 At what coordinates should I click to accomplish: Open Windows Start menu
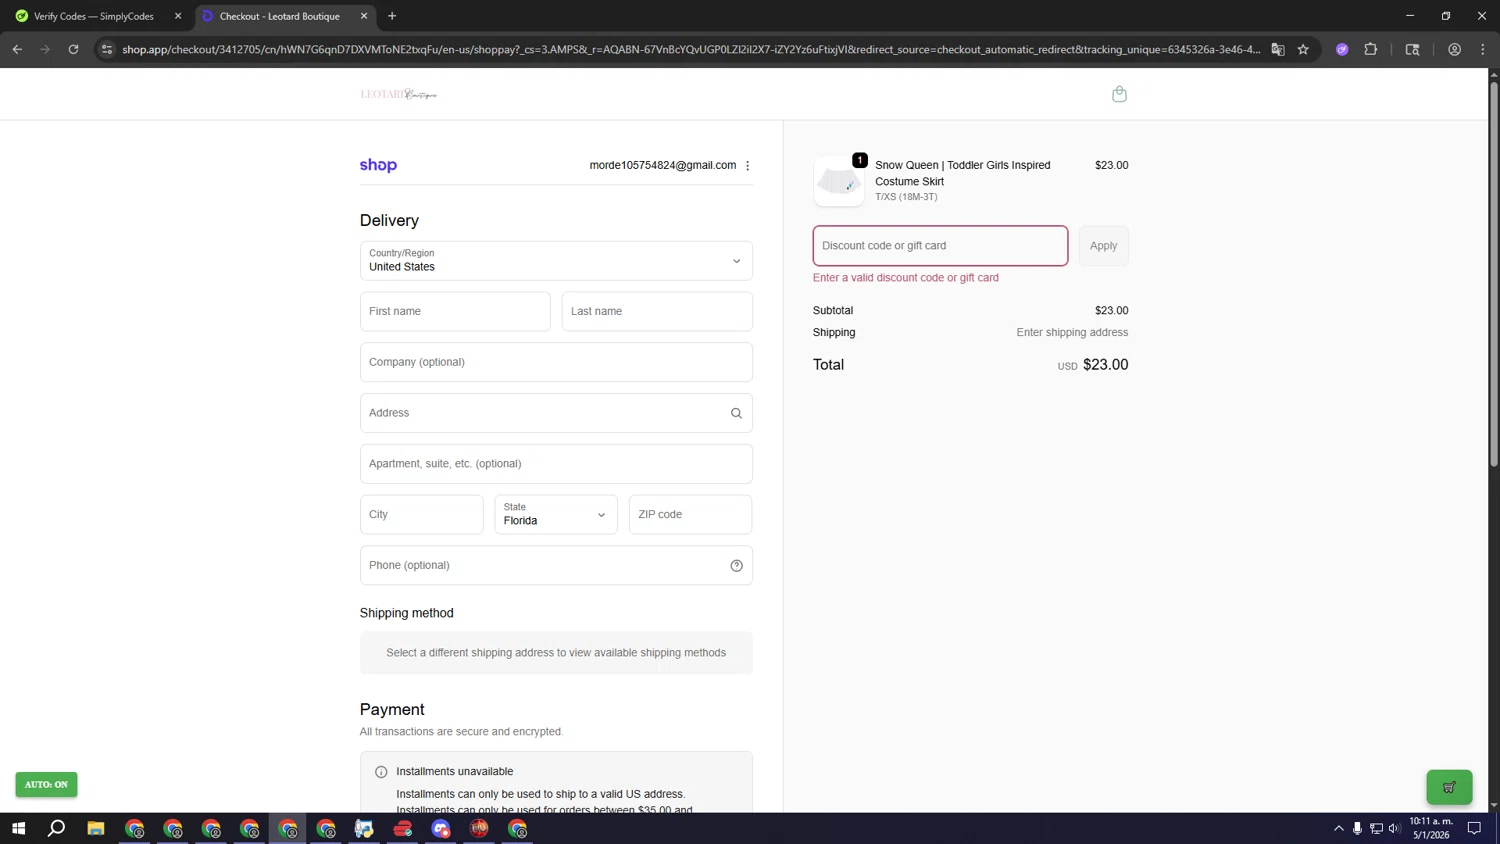(18, 828)
